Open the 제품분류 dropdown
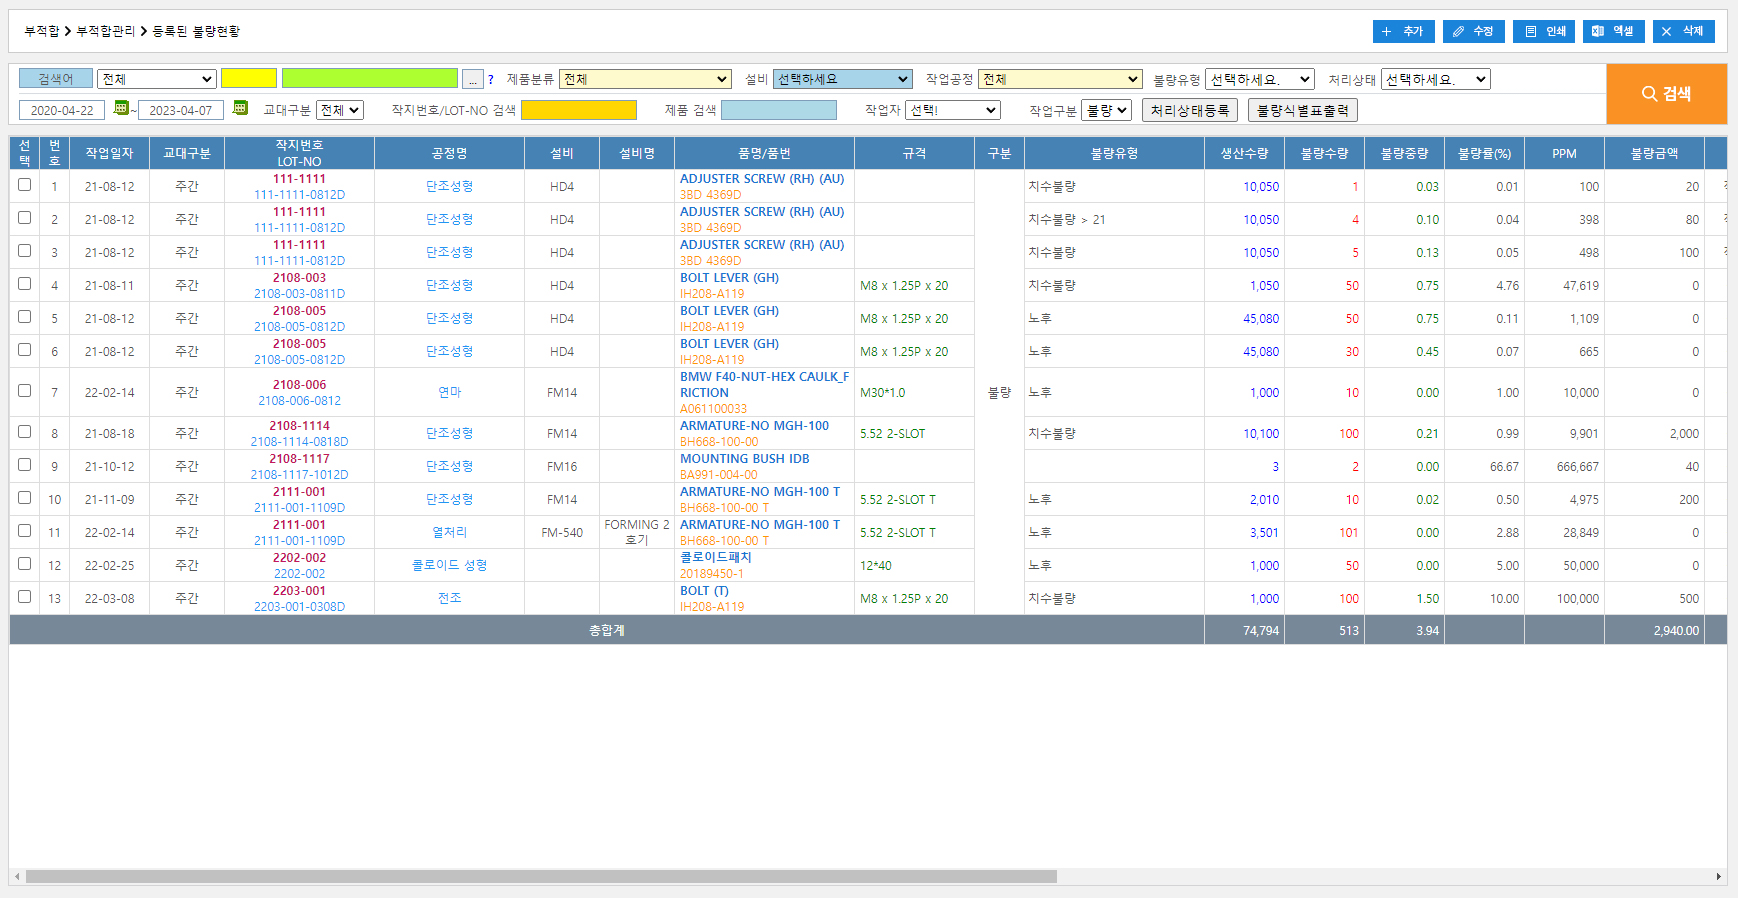The height and width of the screenshot is (898, 1738). coord(645,79)
